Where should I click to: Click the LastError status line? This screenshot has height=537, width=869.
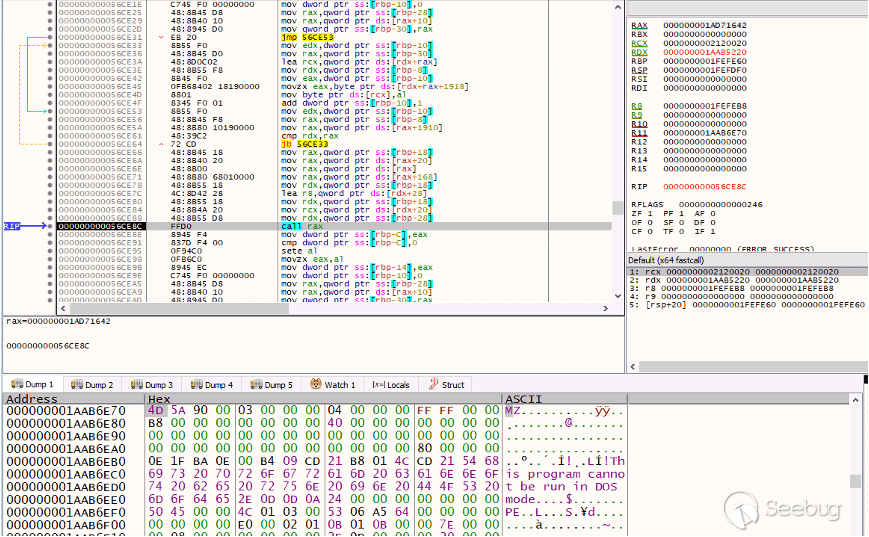pyautogui.click(x=722, y=249)
